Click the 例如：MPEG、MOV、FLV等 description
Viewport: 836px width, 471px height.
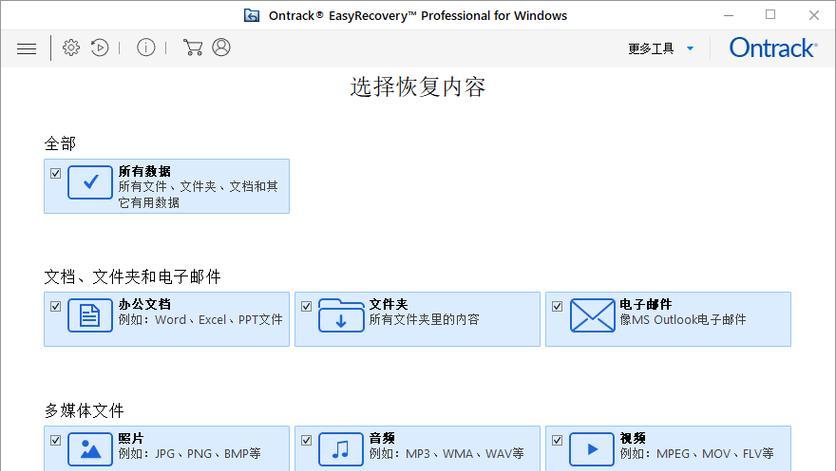pyautogui.click(x=697, y=453)
